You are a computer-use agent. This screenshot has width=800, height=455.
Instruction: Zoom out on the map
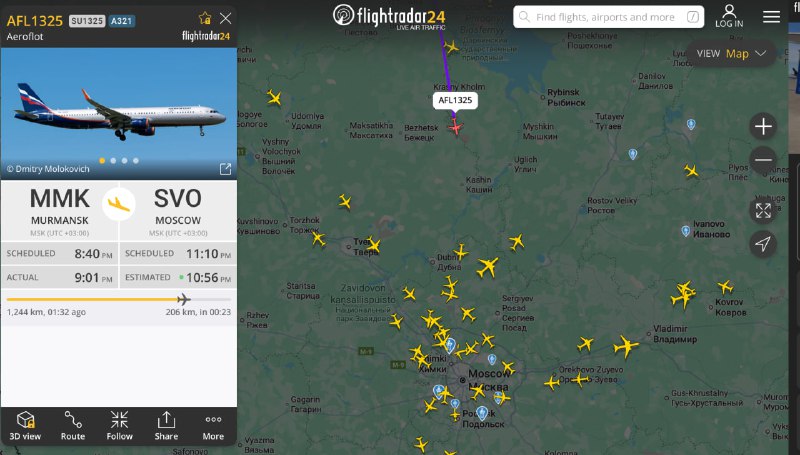click(x=763, y=160)
